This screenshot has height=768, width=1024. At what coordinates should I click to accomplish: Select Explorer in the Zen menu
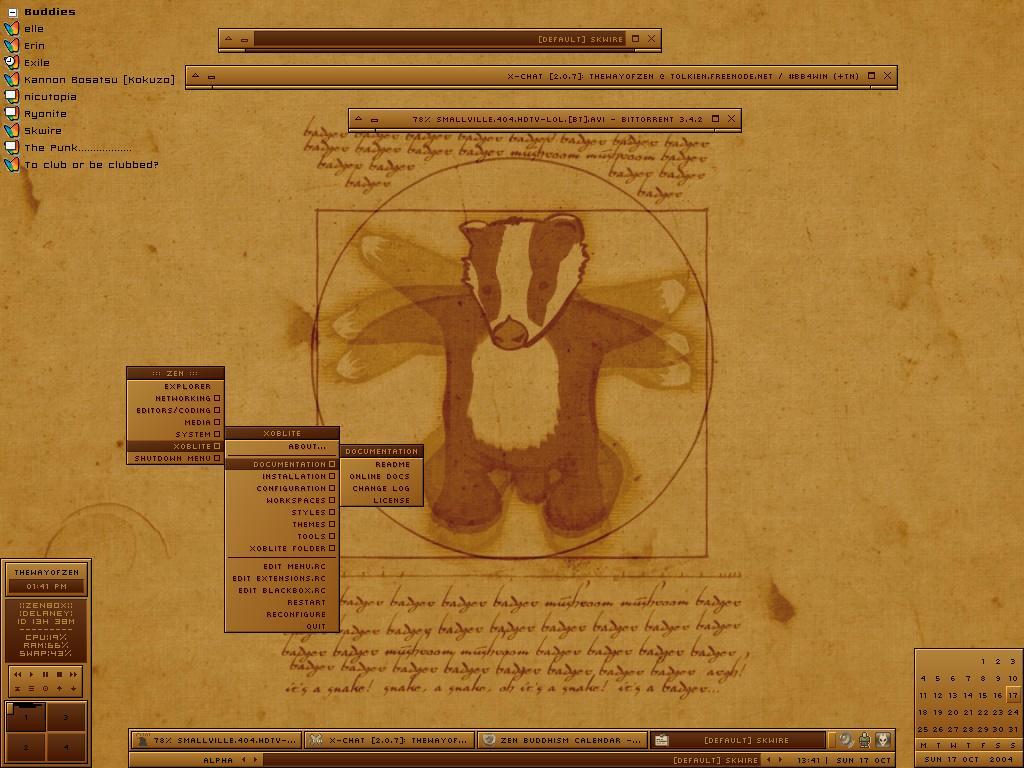tap(175, 387)
